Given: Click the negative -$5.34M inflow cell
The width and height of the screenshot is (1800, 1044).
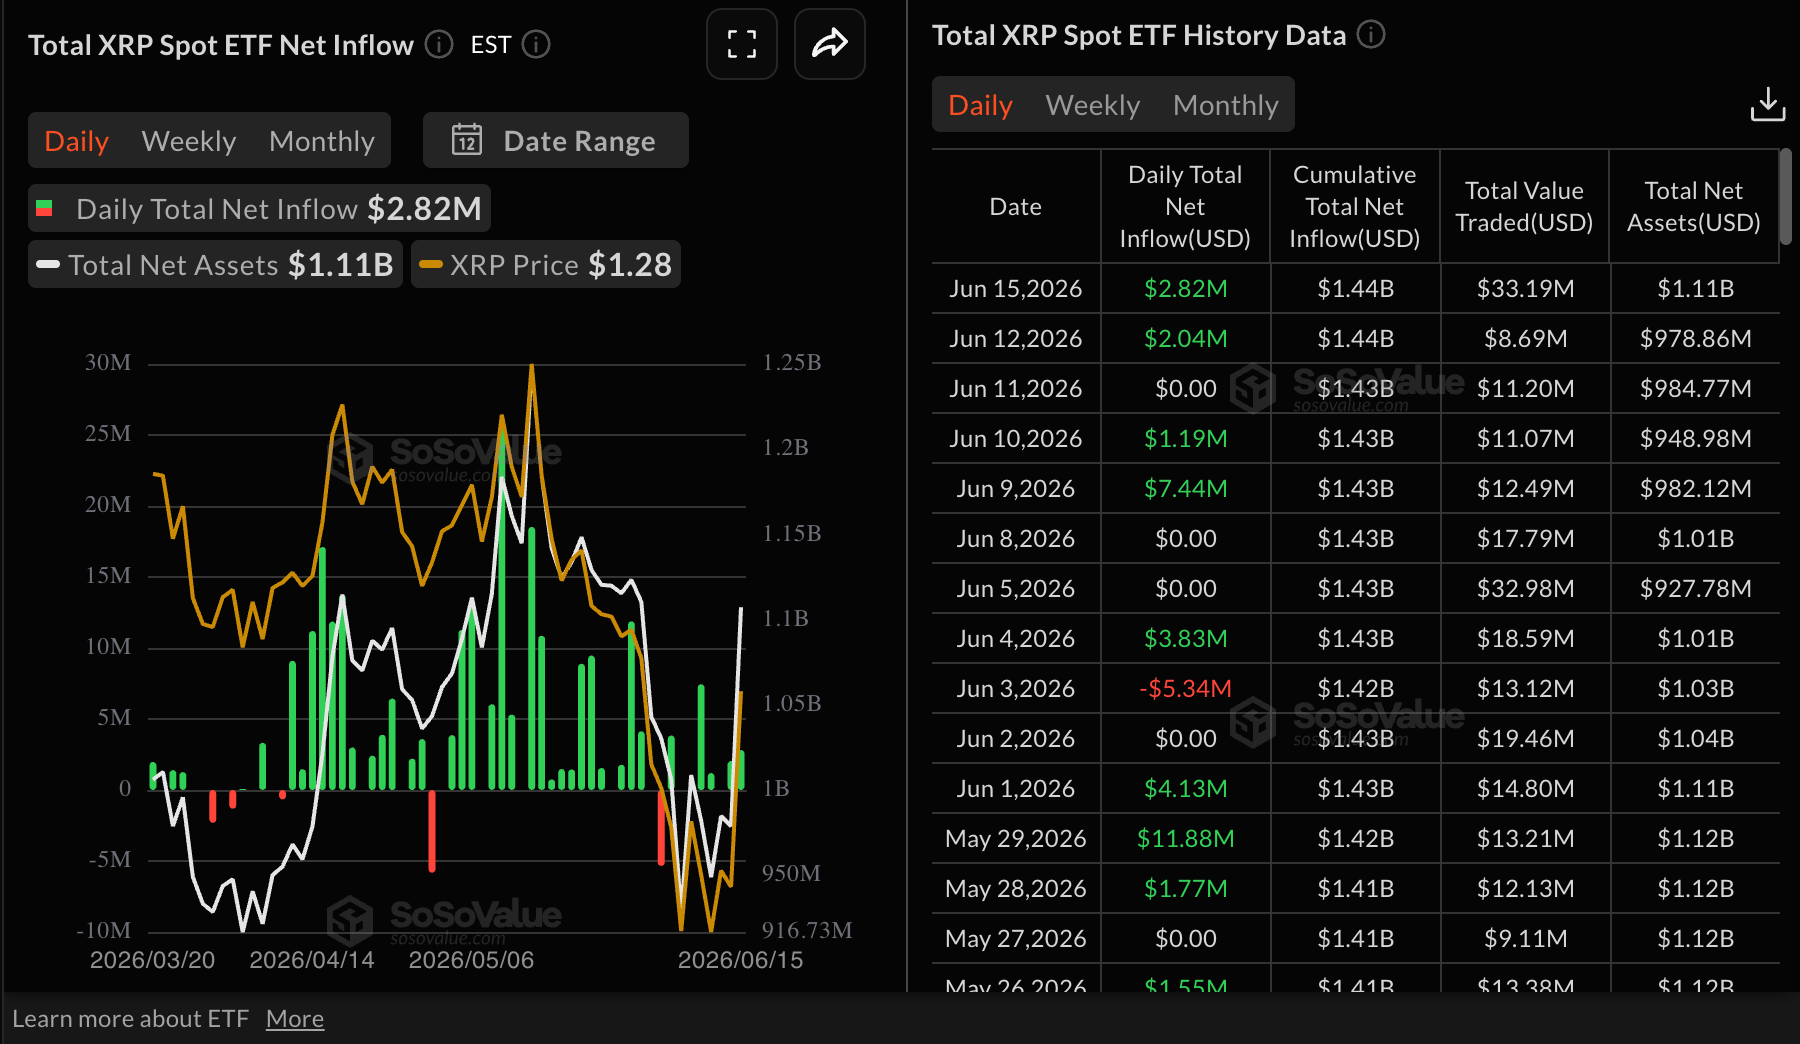Looking at the screenshot, I should 1186,689.
